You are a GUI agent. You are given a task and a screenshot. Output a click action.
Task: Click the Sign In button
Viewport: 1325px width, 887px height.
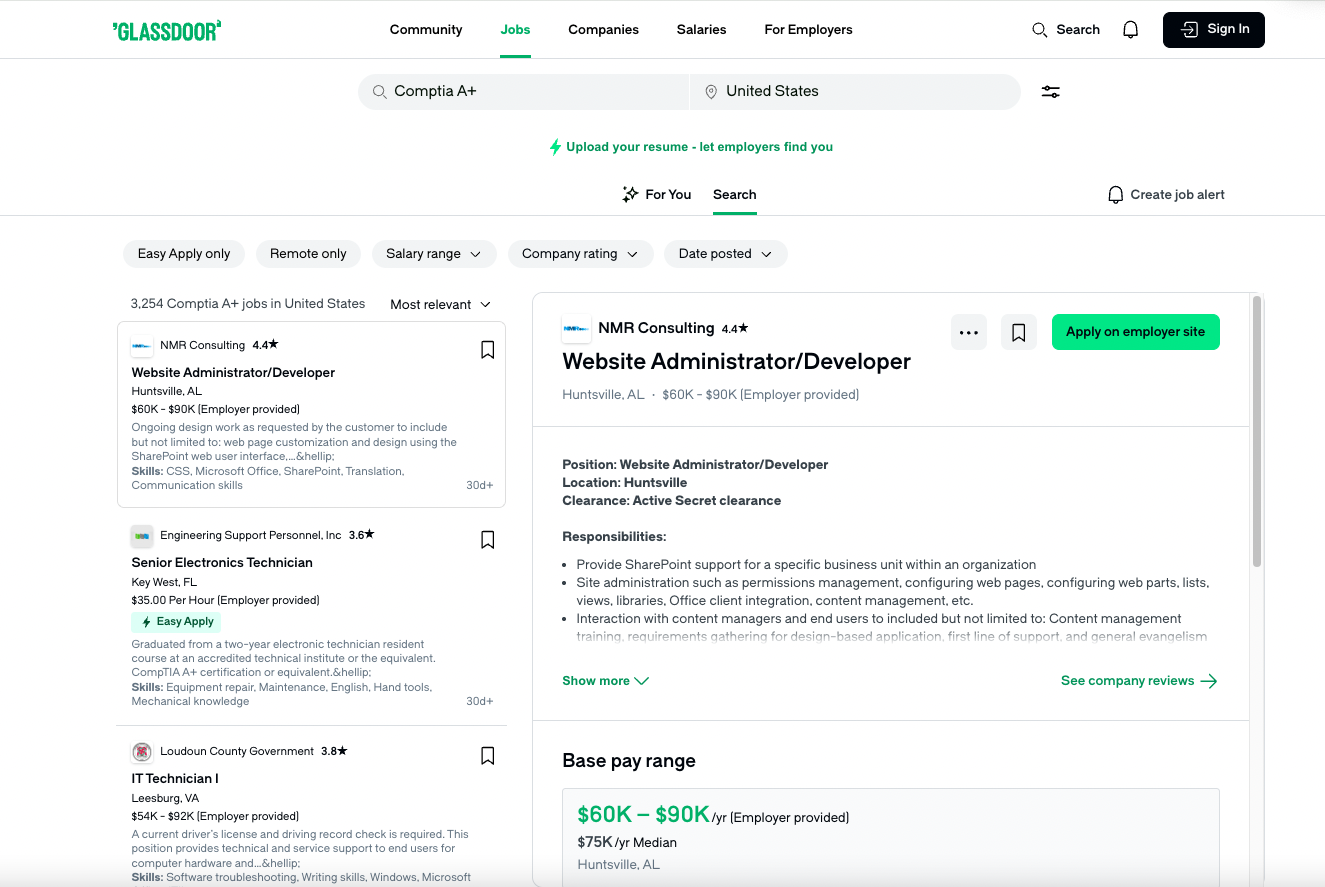[x=1214, y=30]
